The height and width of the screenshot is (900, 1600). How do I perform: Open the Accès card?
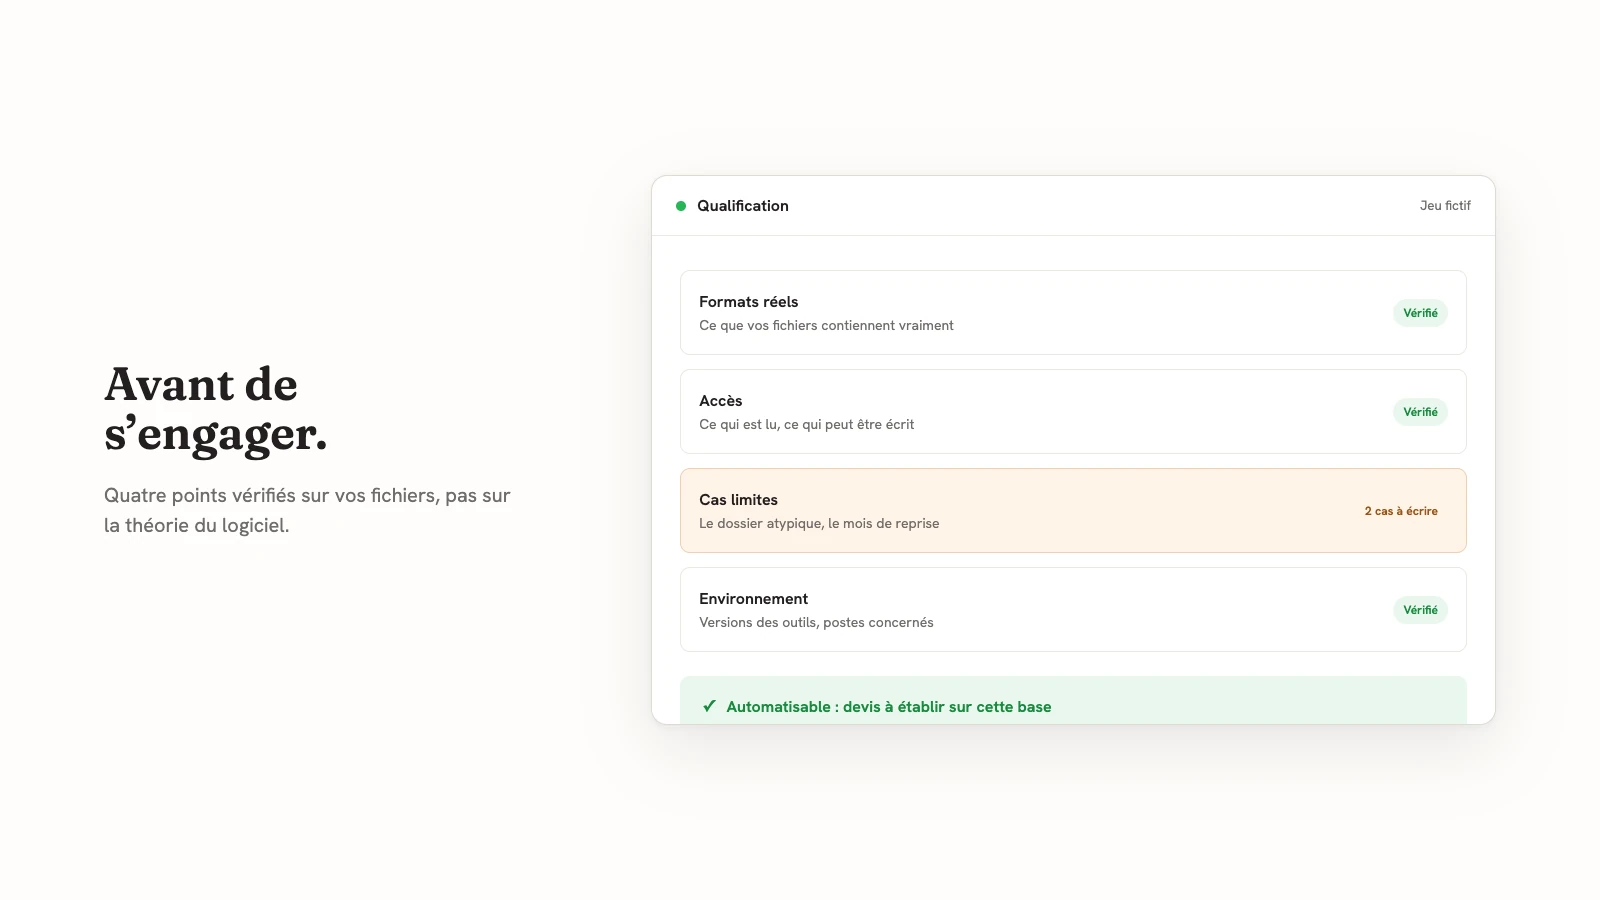[x=1073, y=411]
